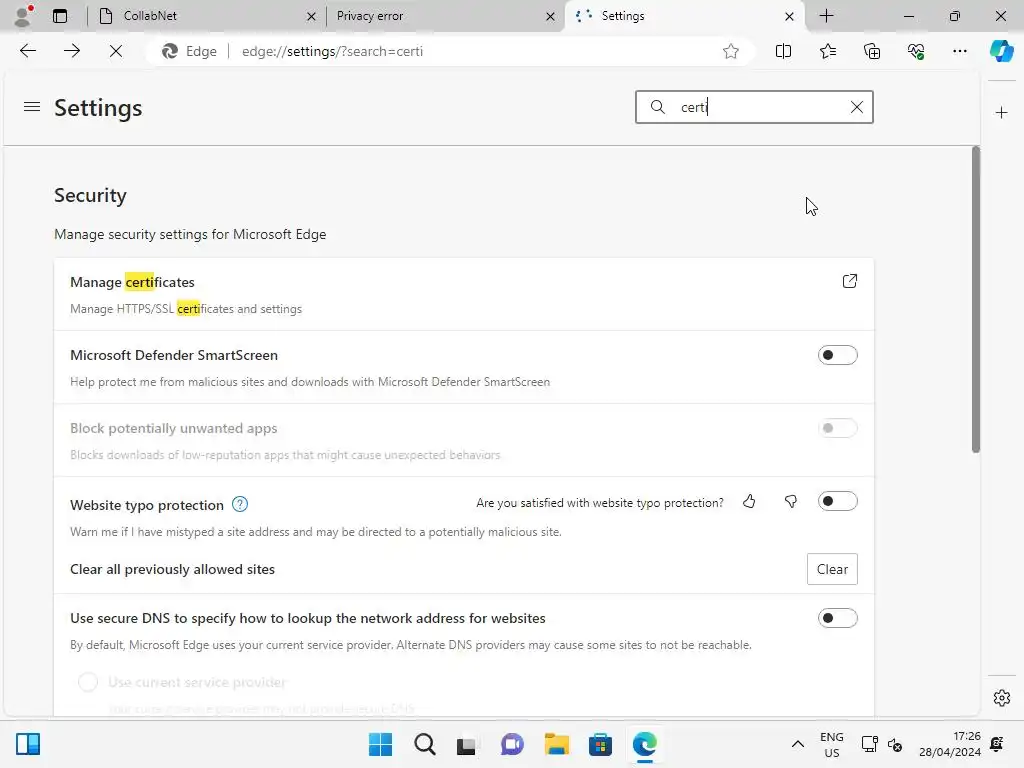Open Chat app on taskbar
The image size is (1024, 768).
click(512, 744)
